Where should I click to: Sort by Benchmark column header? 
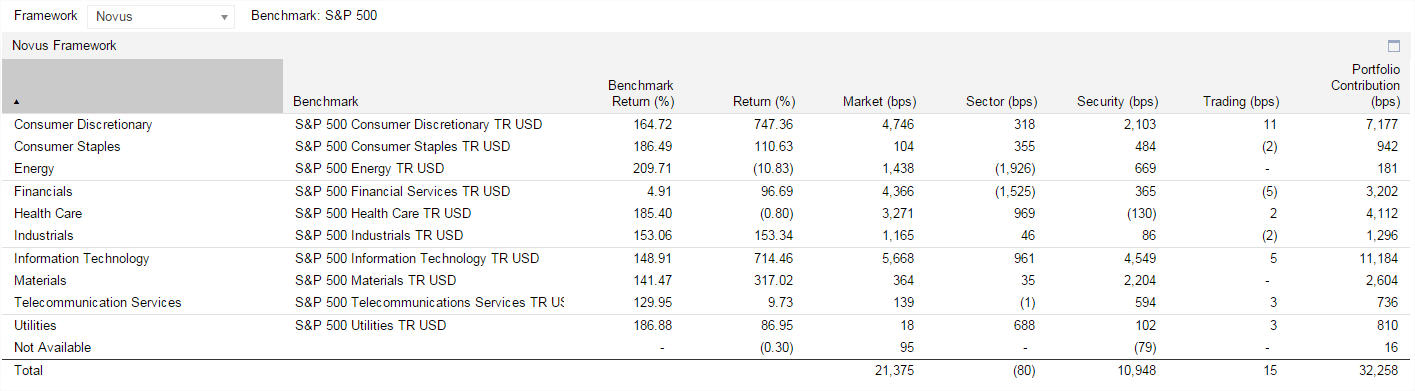pyautogui.click(x=326, y=101)
